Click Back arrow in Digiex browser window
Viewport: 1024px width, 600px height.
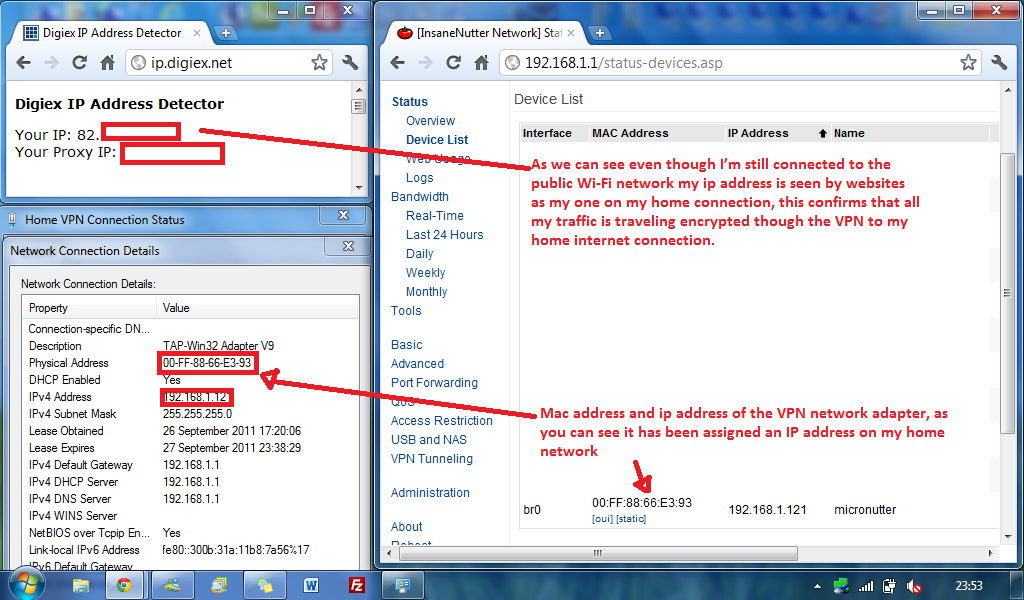click(x=24, y=63)
